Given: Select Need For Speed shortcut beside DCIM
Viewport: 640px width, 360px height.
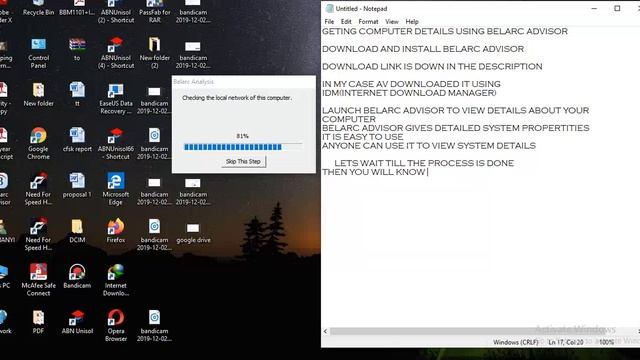Looking at the screenshot, I should coord(38,234).
